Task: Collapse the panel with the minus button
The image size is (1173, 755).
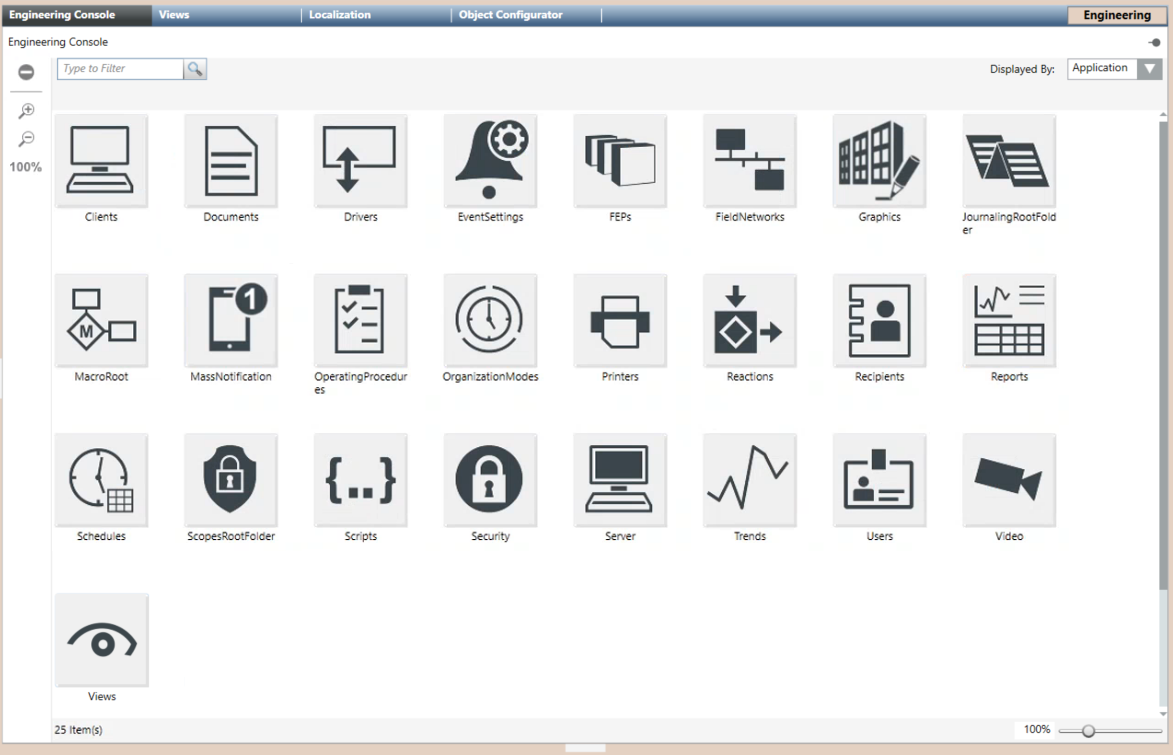Action: click(x=27, y=72)
